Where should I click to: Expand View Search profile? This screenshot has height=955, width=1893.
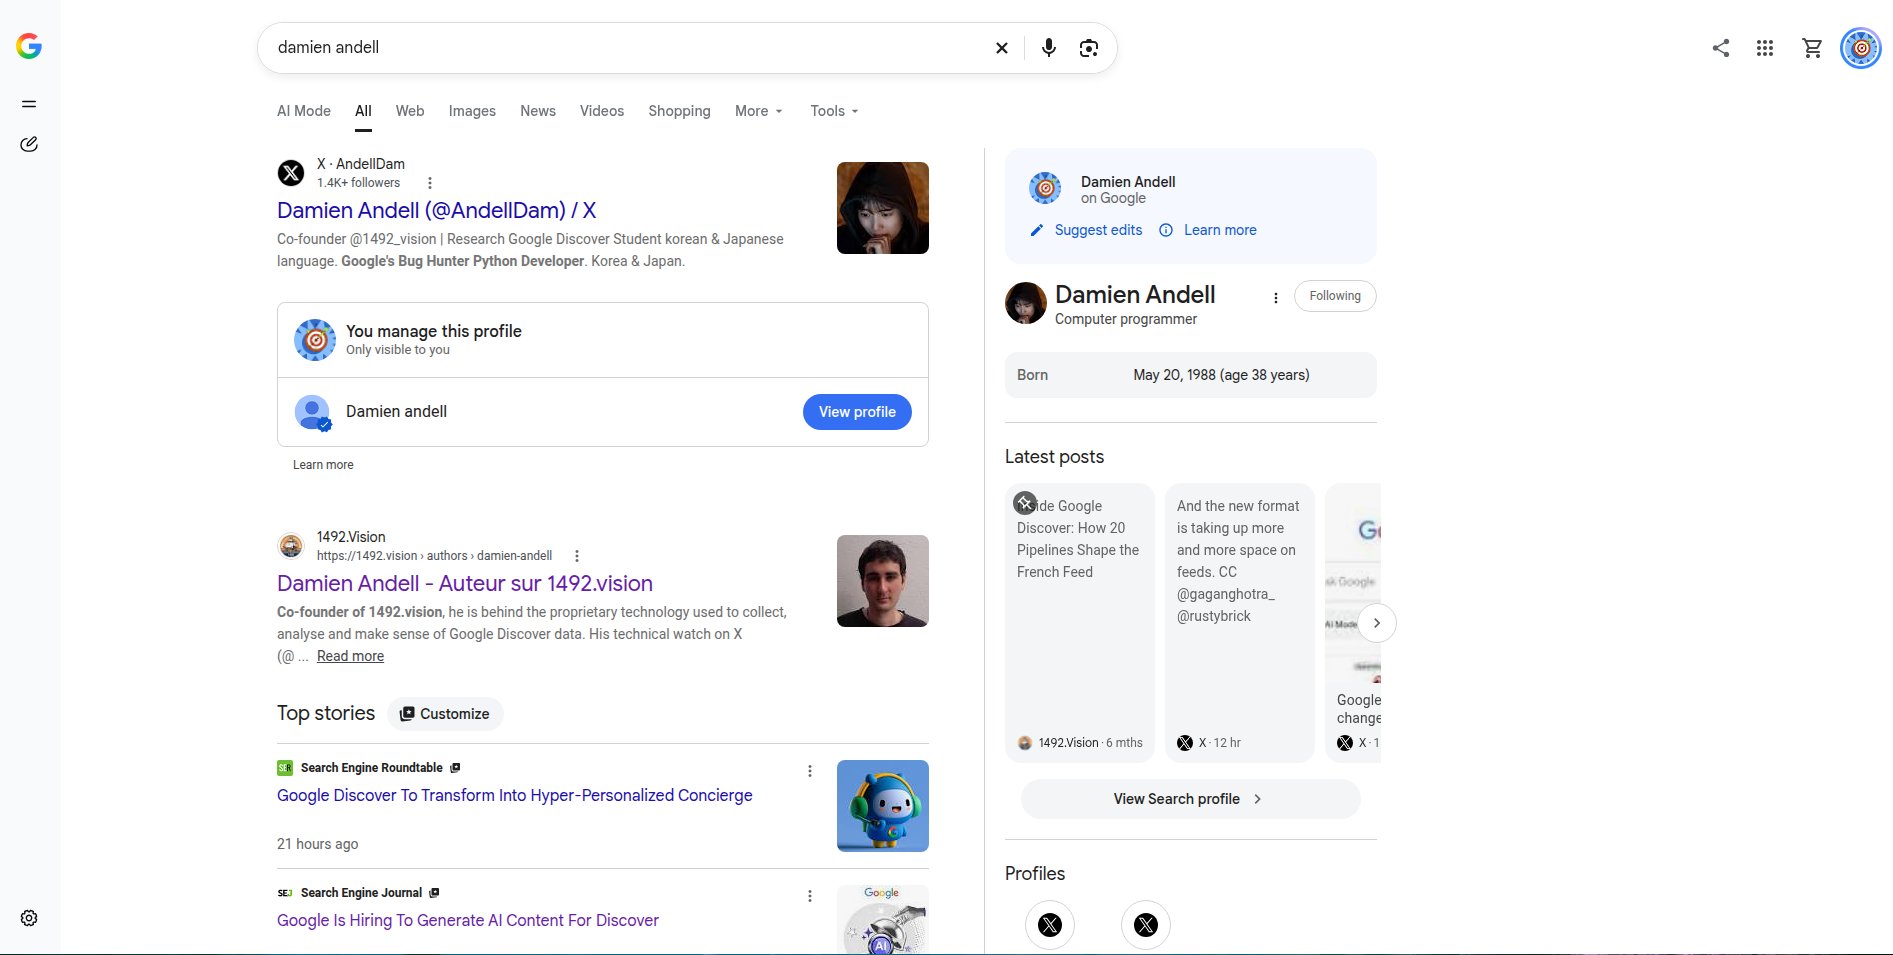pos(1190,799)
